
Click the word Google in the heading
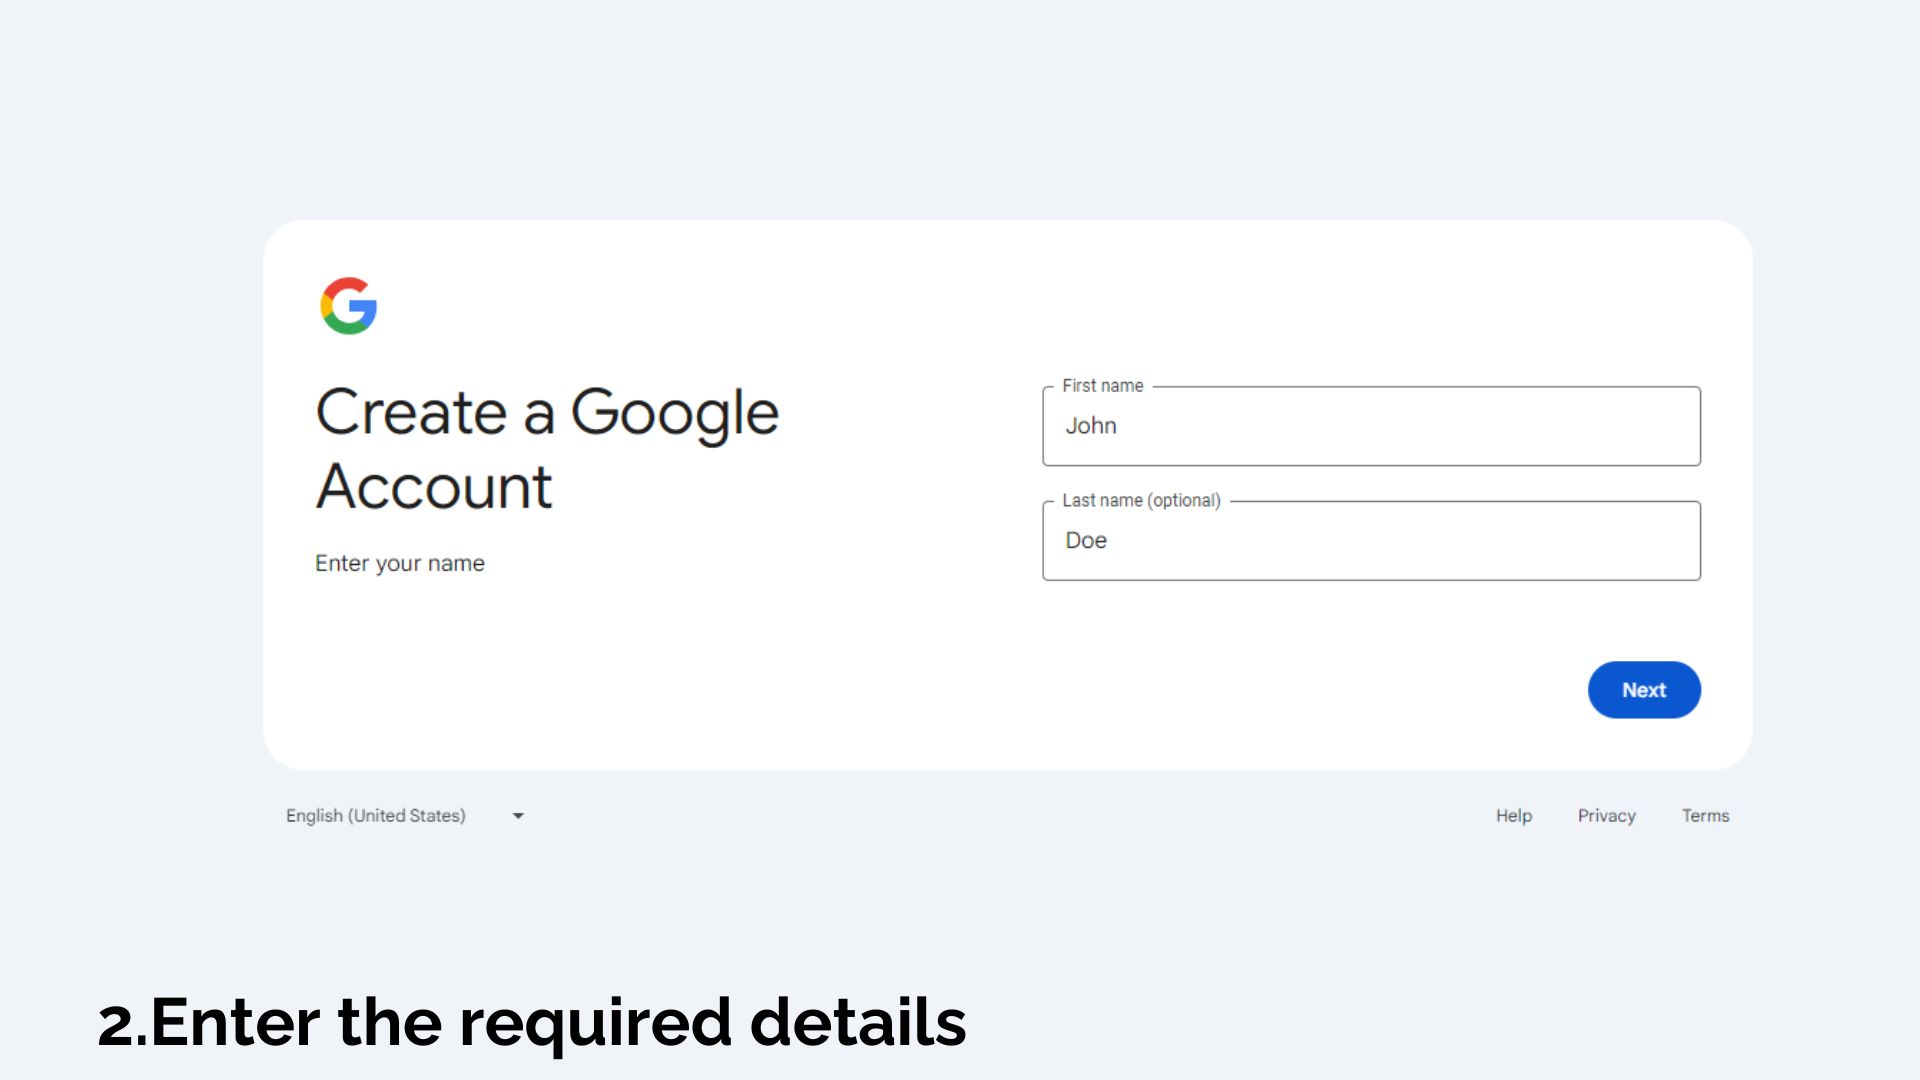675,414
